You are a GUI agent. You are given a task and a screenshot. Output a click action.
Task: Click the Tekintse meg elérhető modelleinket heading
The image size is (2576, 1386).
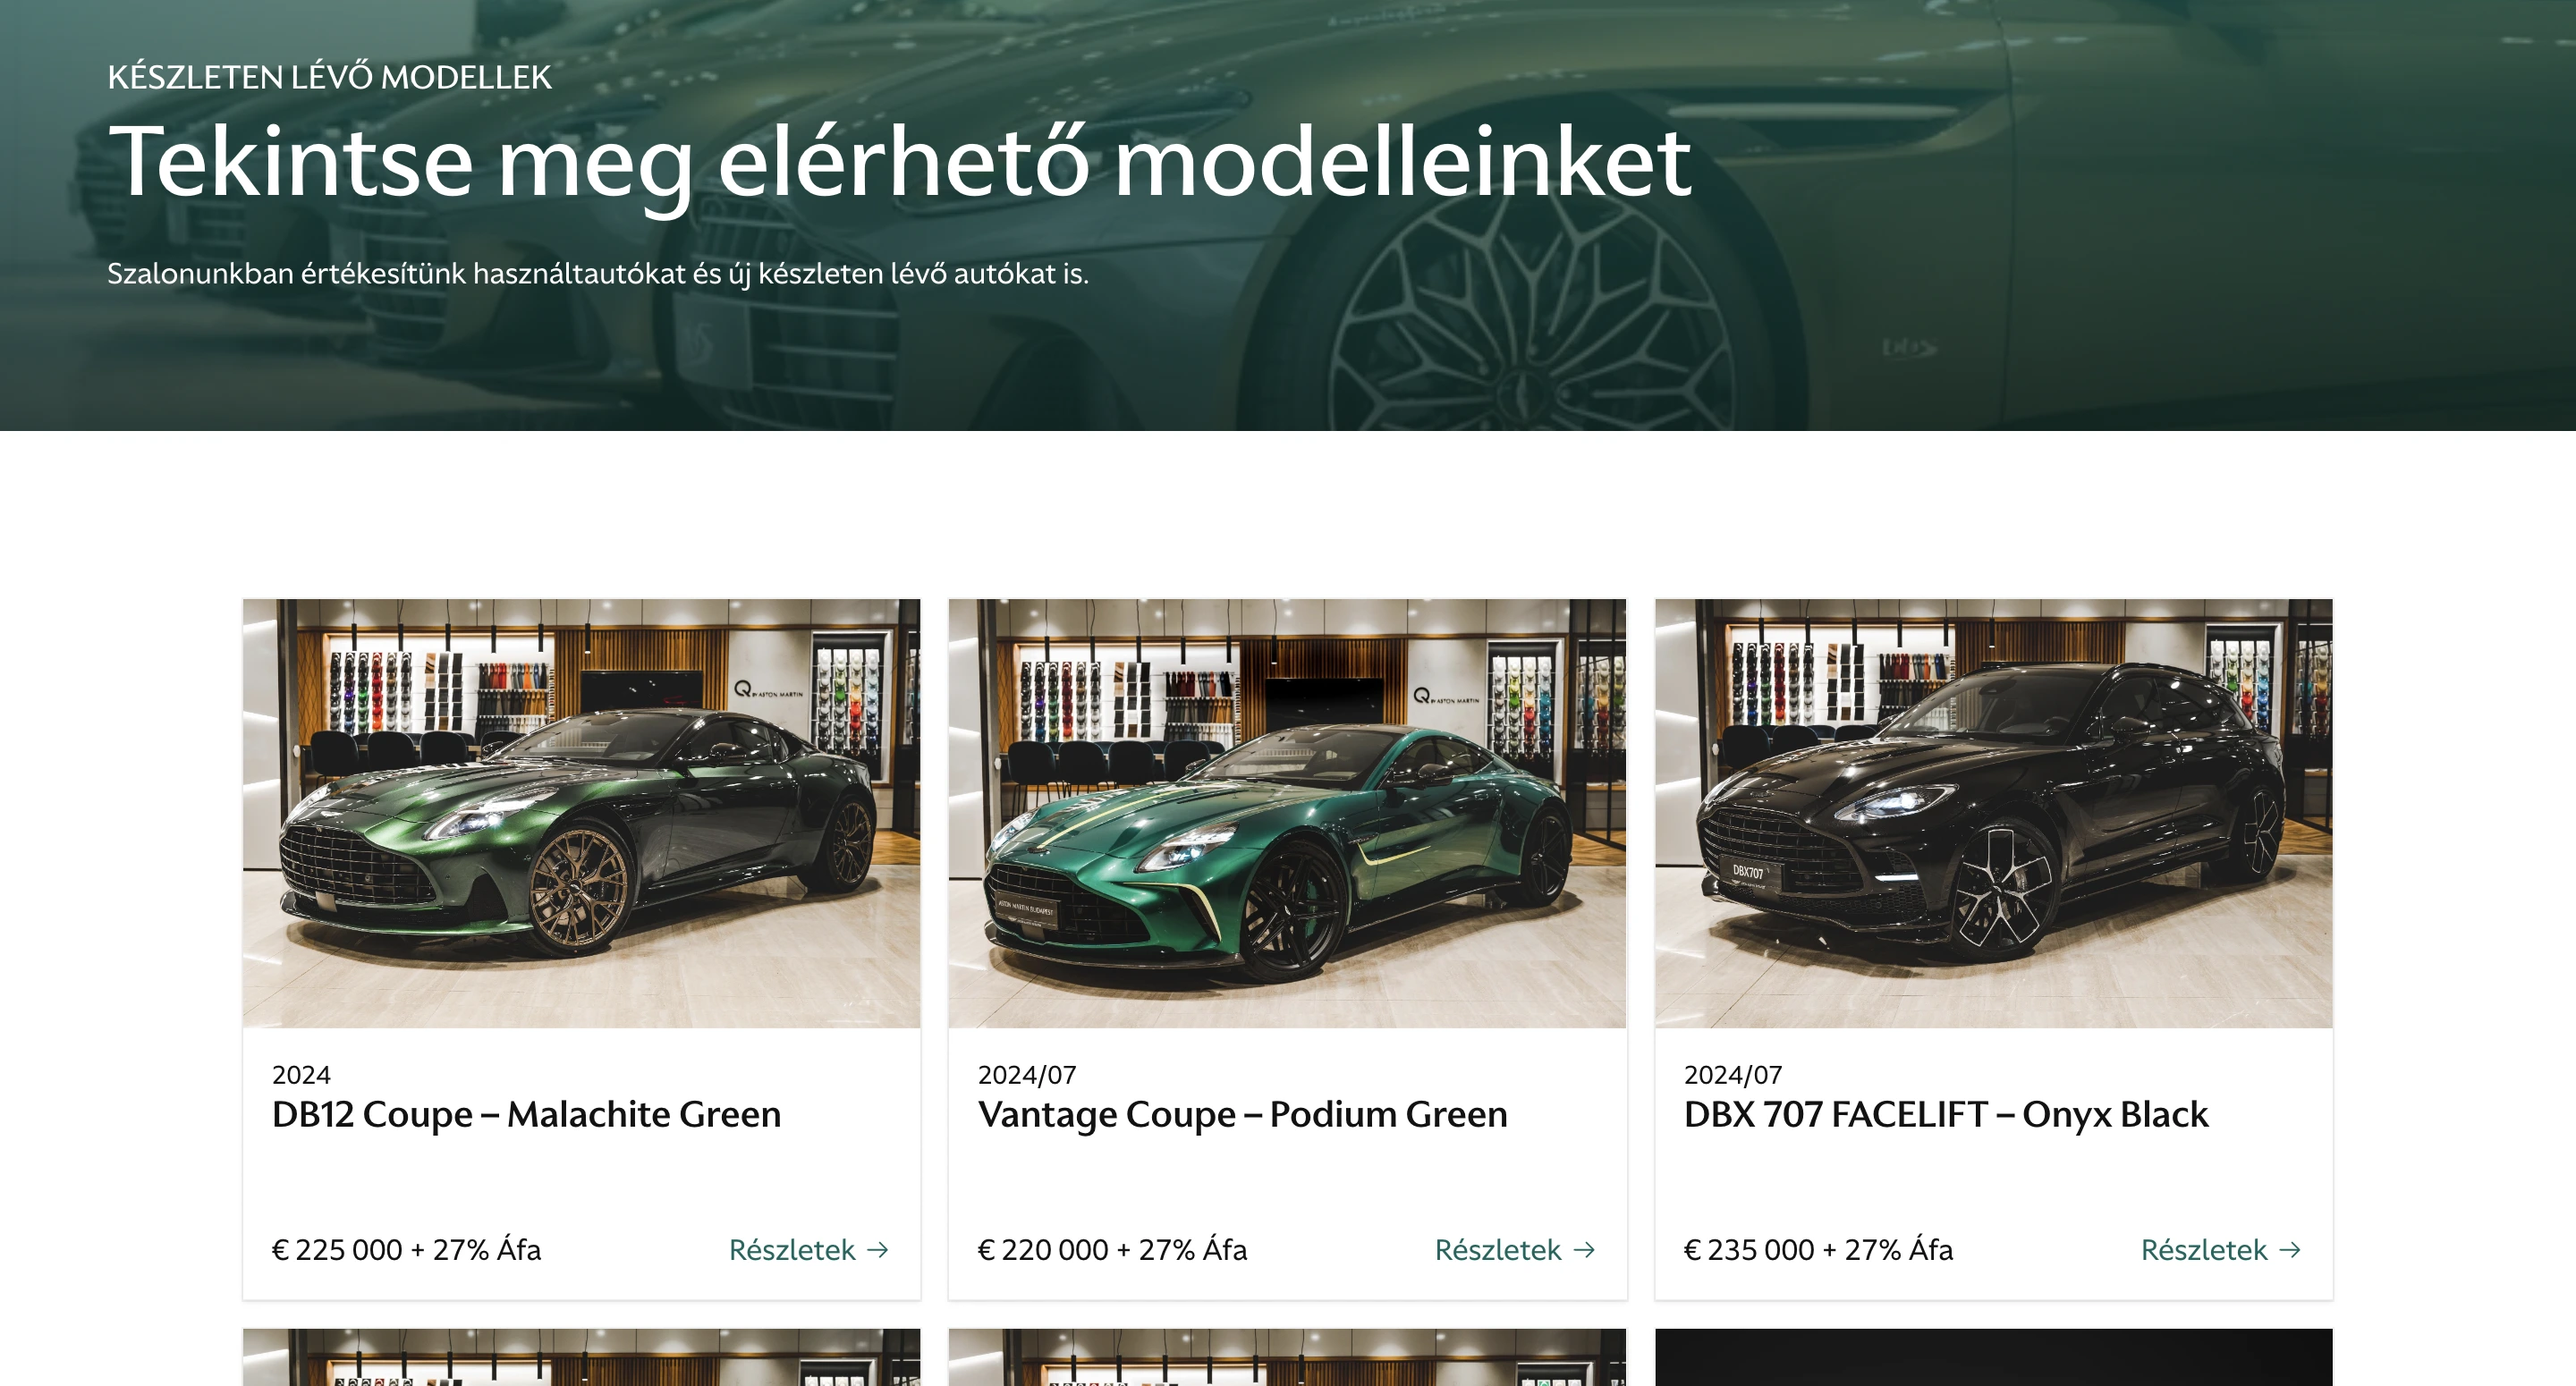coord(900,163)
